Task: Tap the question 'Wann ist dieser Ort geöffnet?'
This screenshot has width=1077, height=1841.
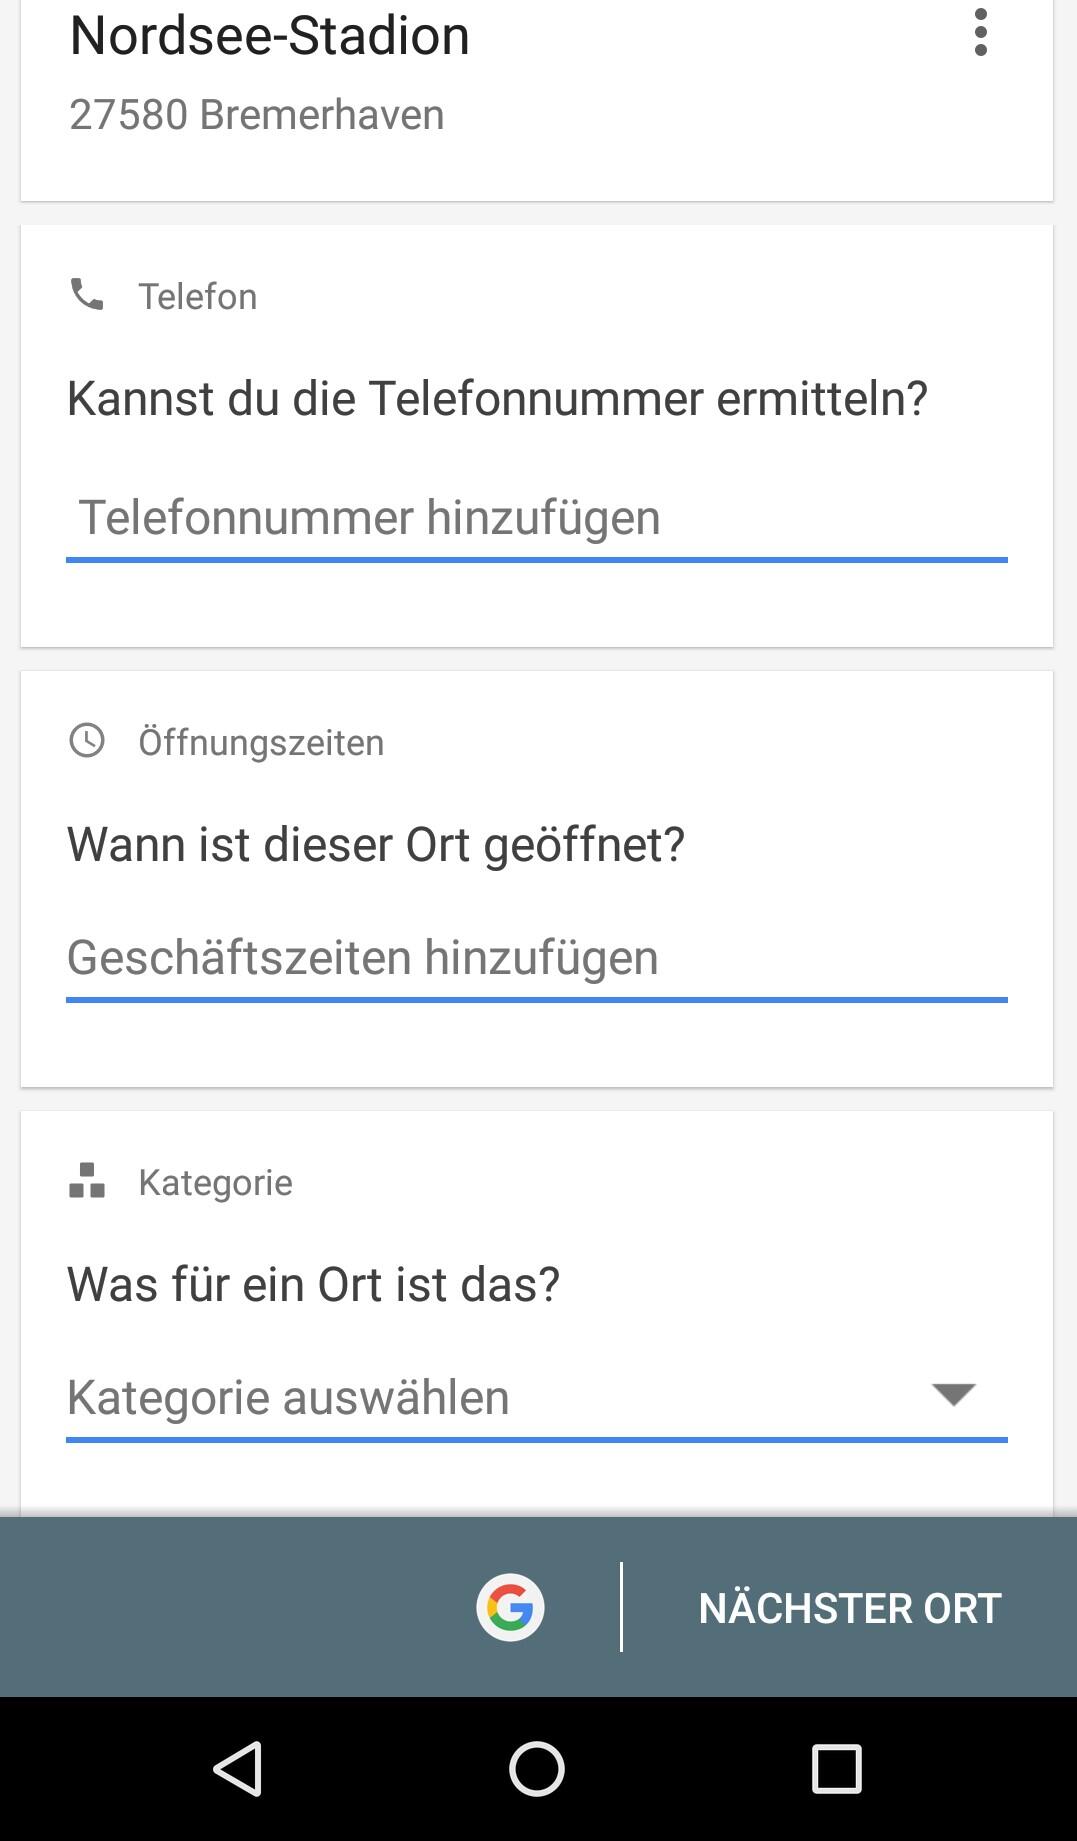Action: (x=376, y=845)
